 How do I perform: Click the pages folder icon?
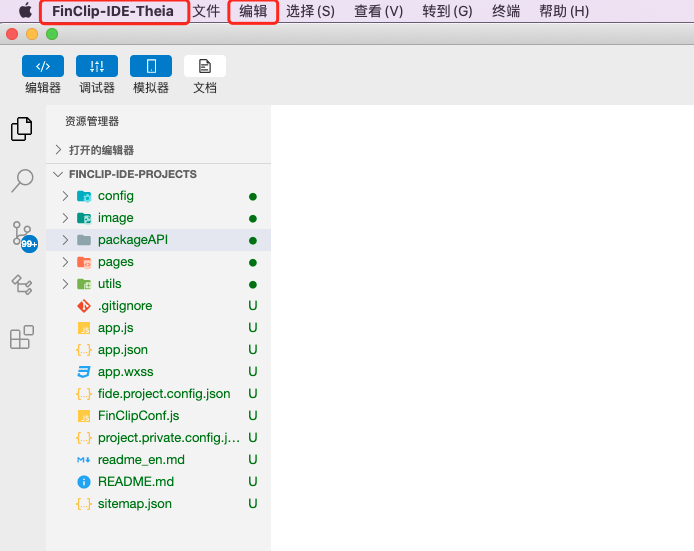84,262
